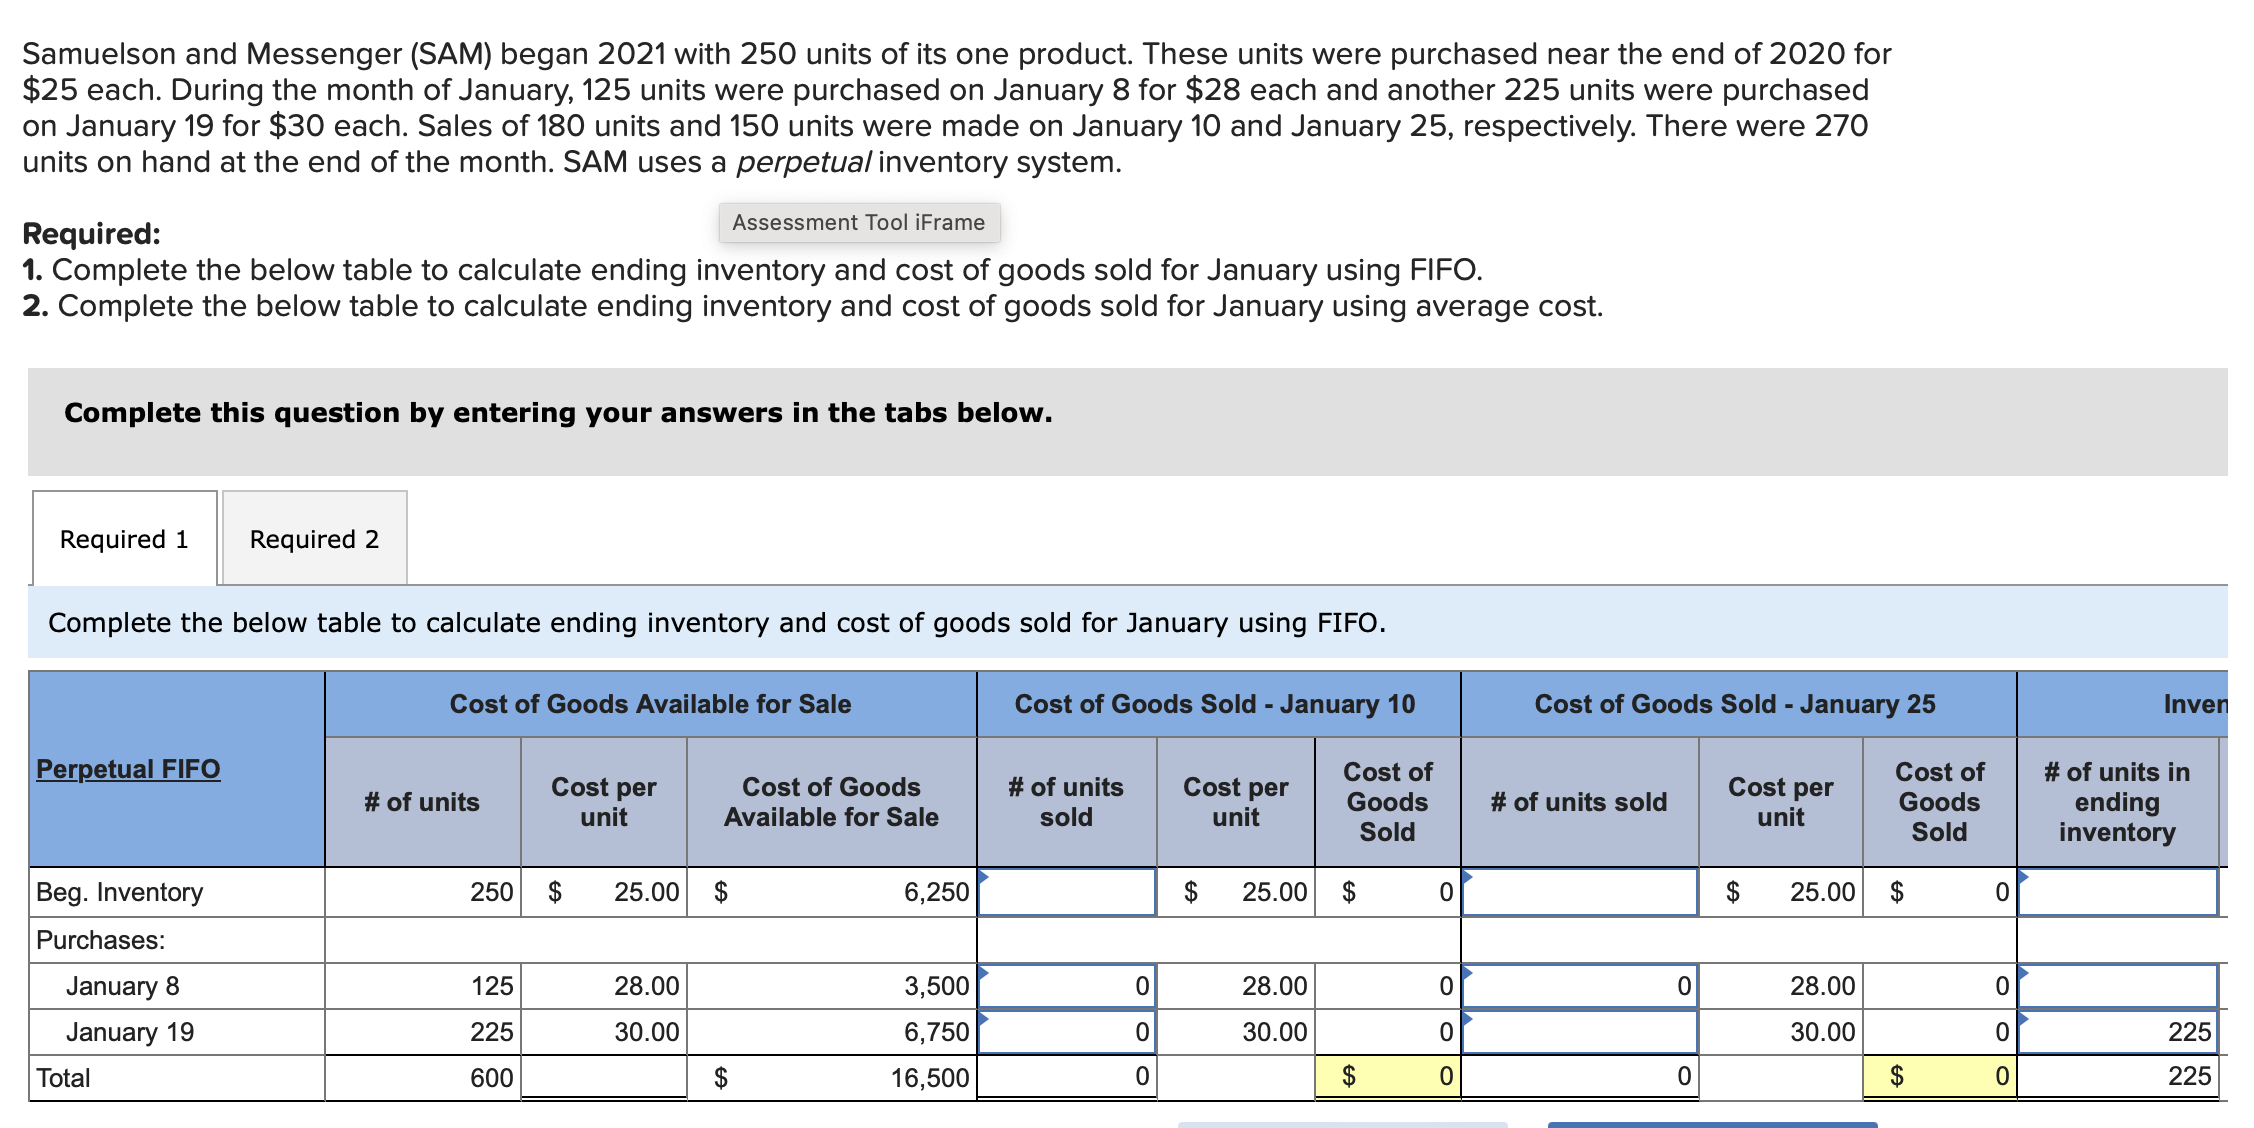The width and height of the screenshot is (2254, 1128).
Task: Select the Required 1 tab
Action: (x=124, y=539)
